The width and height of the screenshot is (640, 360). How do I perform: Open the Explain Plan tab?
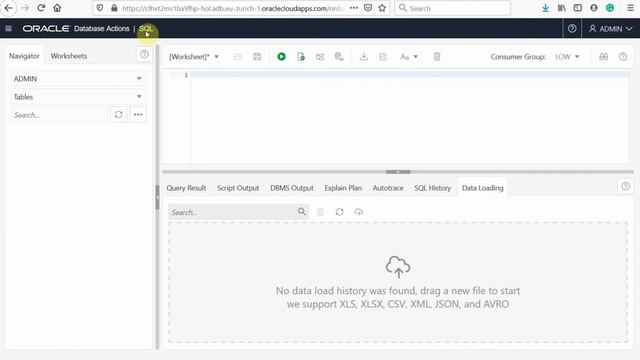[343, 188]
